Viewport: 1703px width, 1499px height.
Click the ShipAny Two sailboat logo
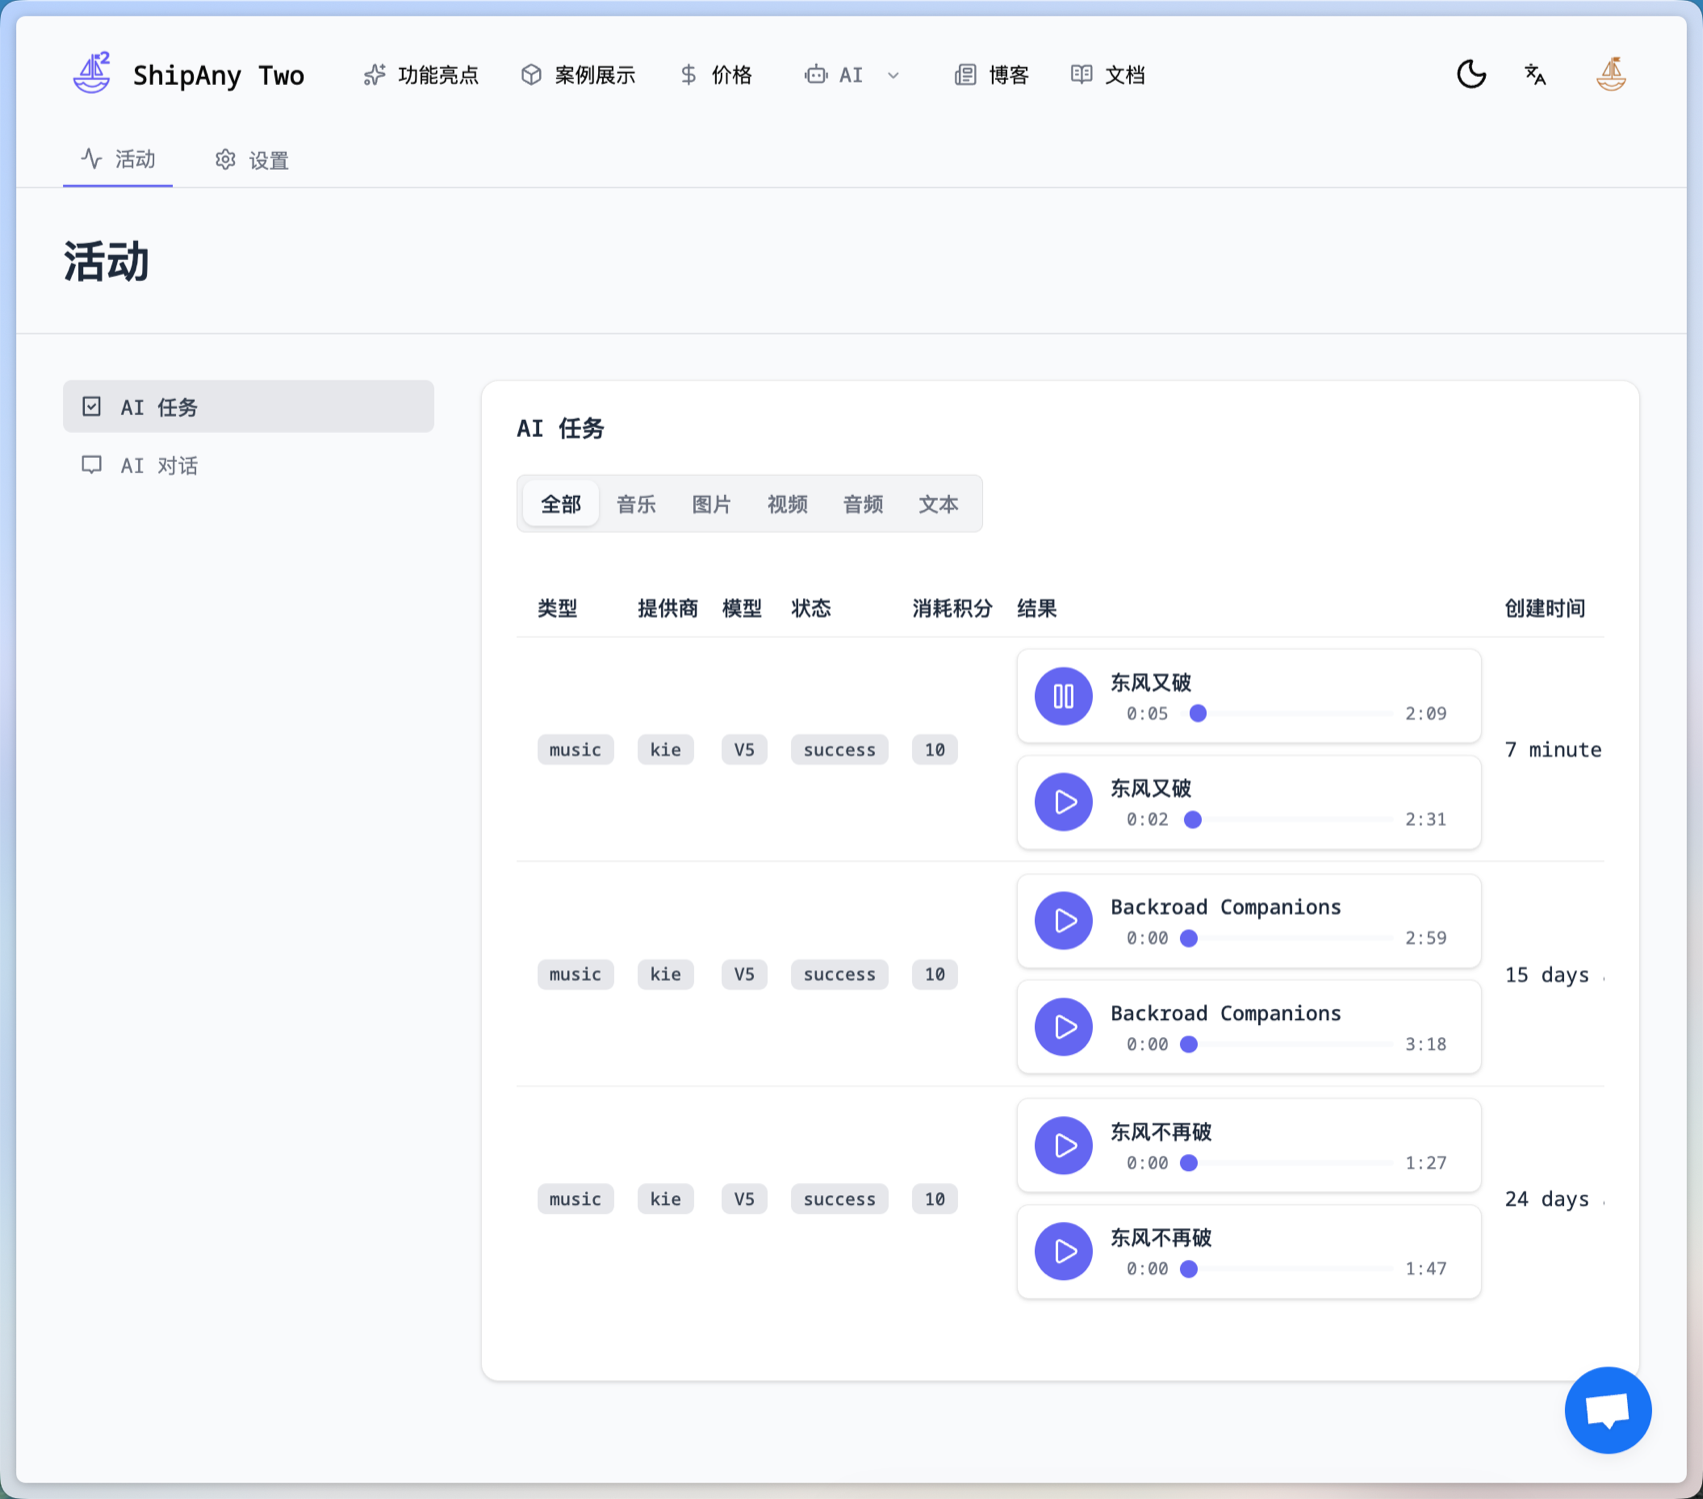click(x=92, y=74)
